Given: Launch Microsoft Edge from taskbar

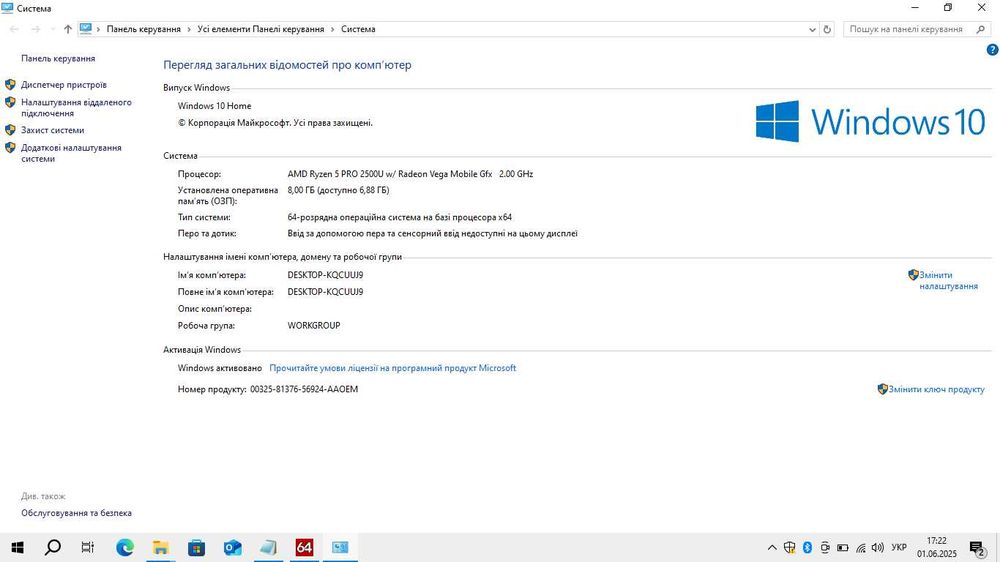Looking at the screenshot, I should tap(124, 547).
